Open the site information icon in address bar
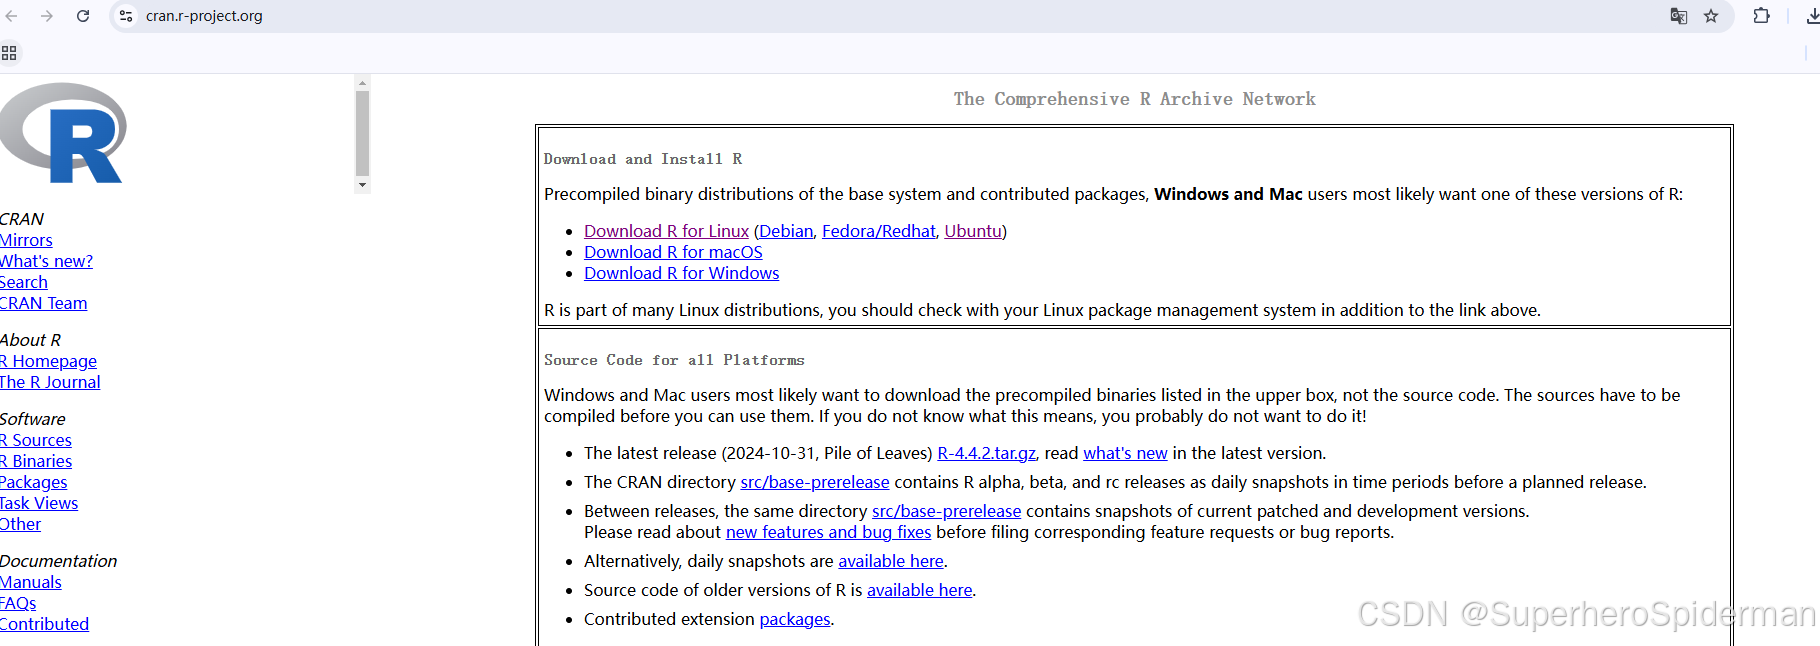 pos(126,16)
